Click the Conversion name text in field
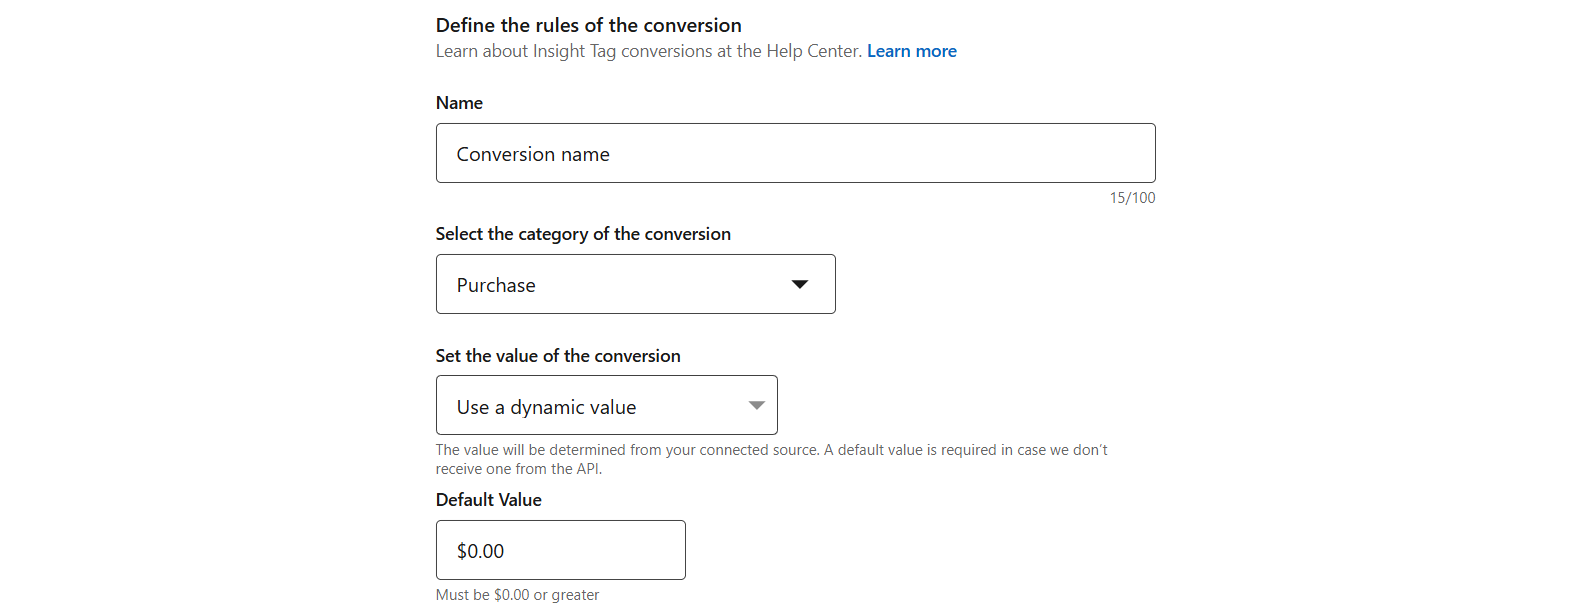 click(x=533, y=154)
